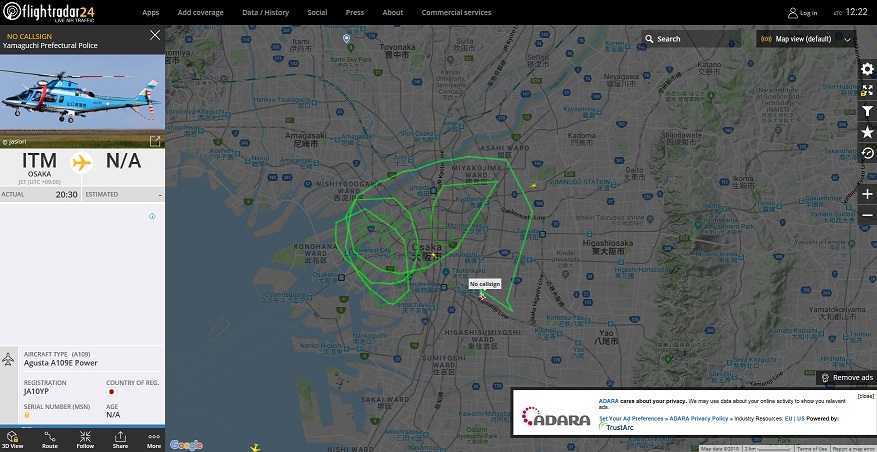Open 3D View for the aircraft
The image size is (877, 452).
(12, 440)
